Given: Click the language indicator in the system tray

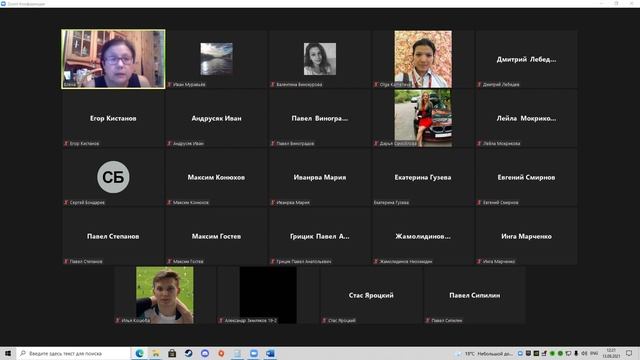Looking at the screenshot, I should tap(594, 353).
